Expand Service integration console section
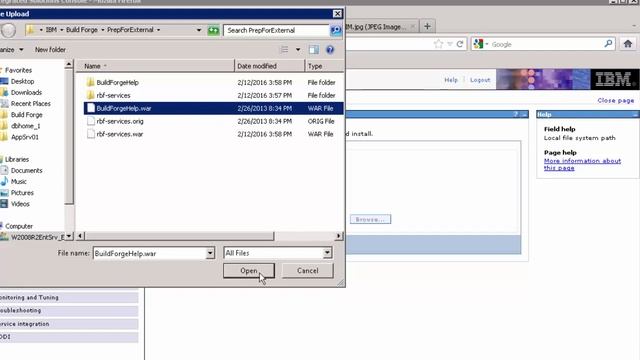 69,324
